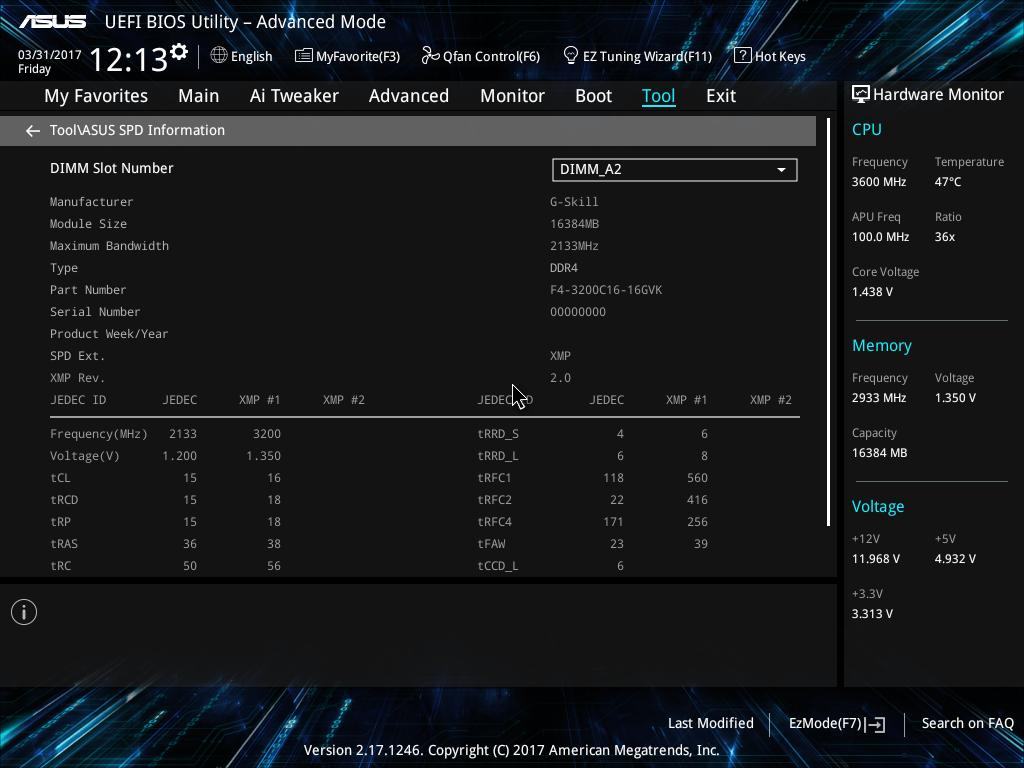Open Search on FAQ
The width and height of the screenshot is (1024, 768).
(968, 723)
